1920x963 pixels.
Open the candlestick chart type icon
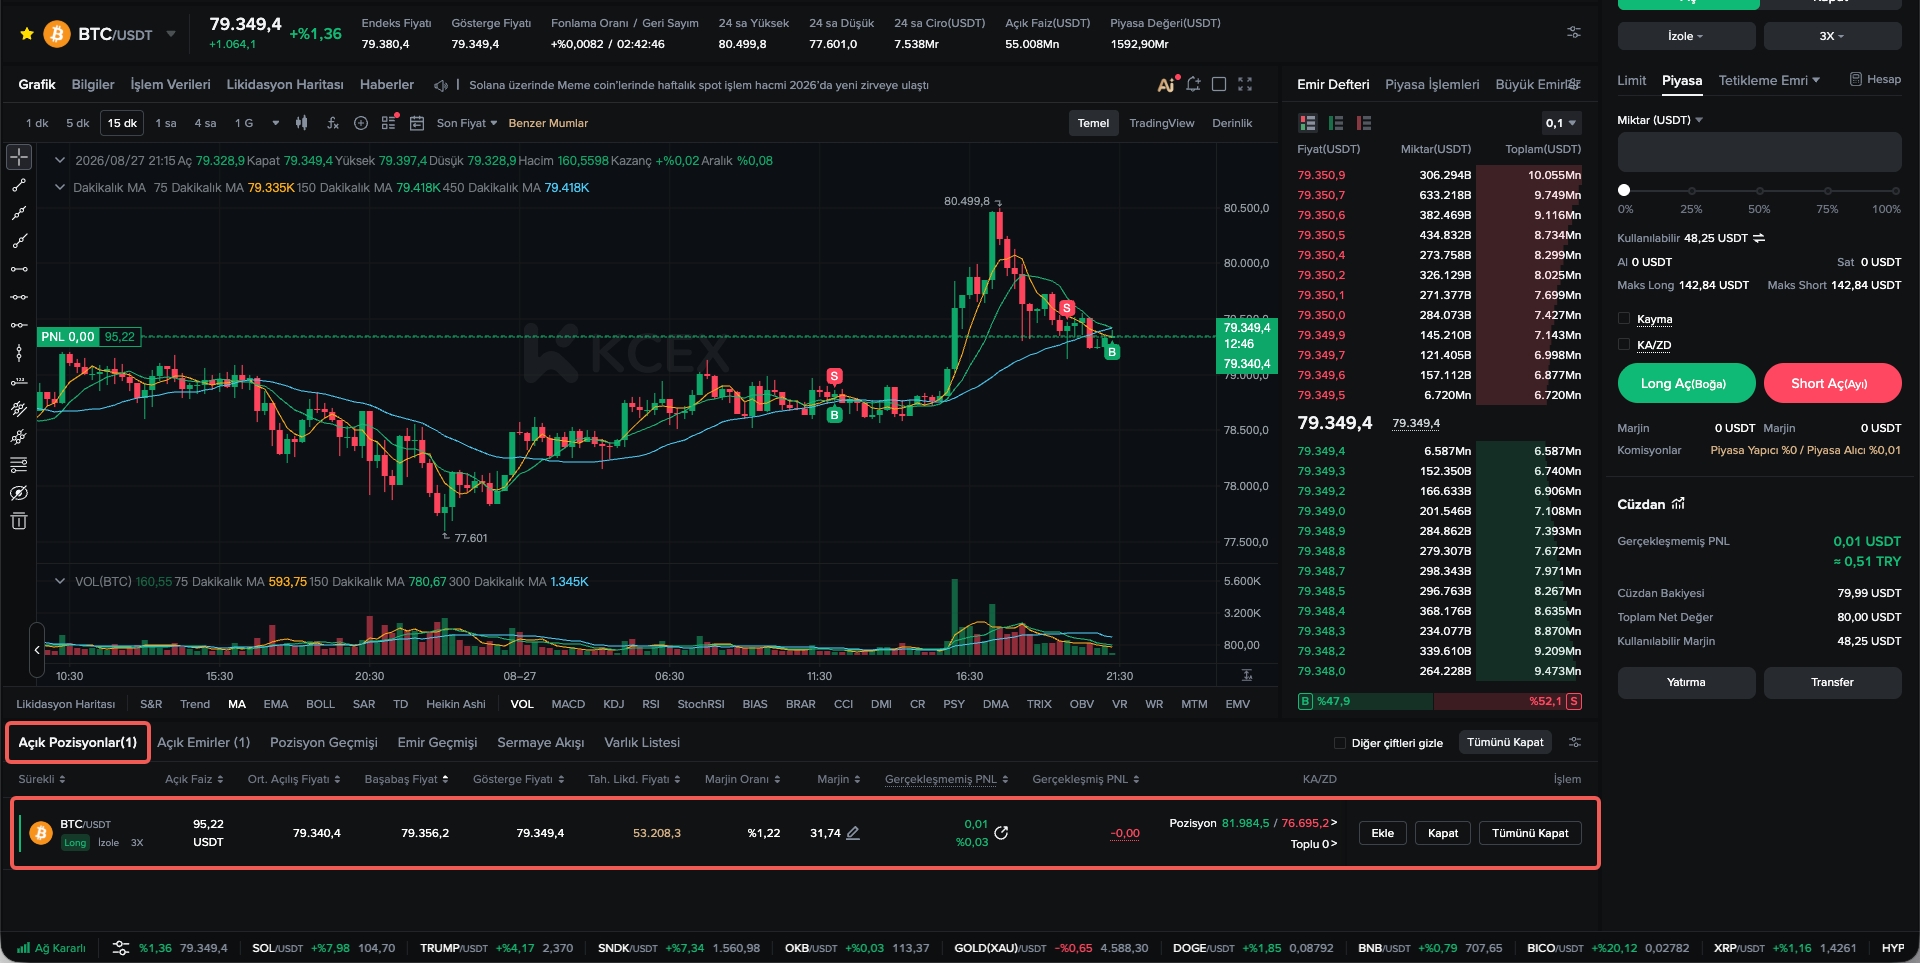coord(301,123)
